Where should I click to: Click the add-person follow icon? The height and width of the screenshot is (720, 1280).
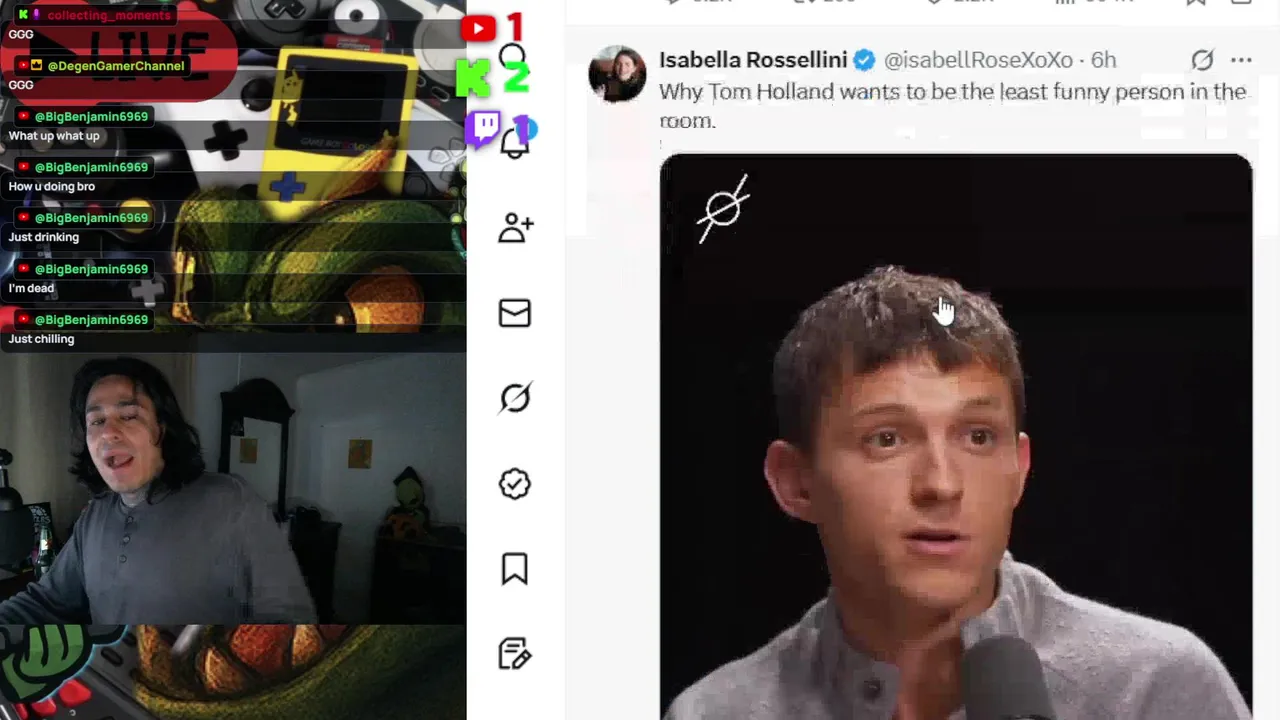pyautogui.click(x=516, y=228)
